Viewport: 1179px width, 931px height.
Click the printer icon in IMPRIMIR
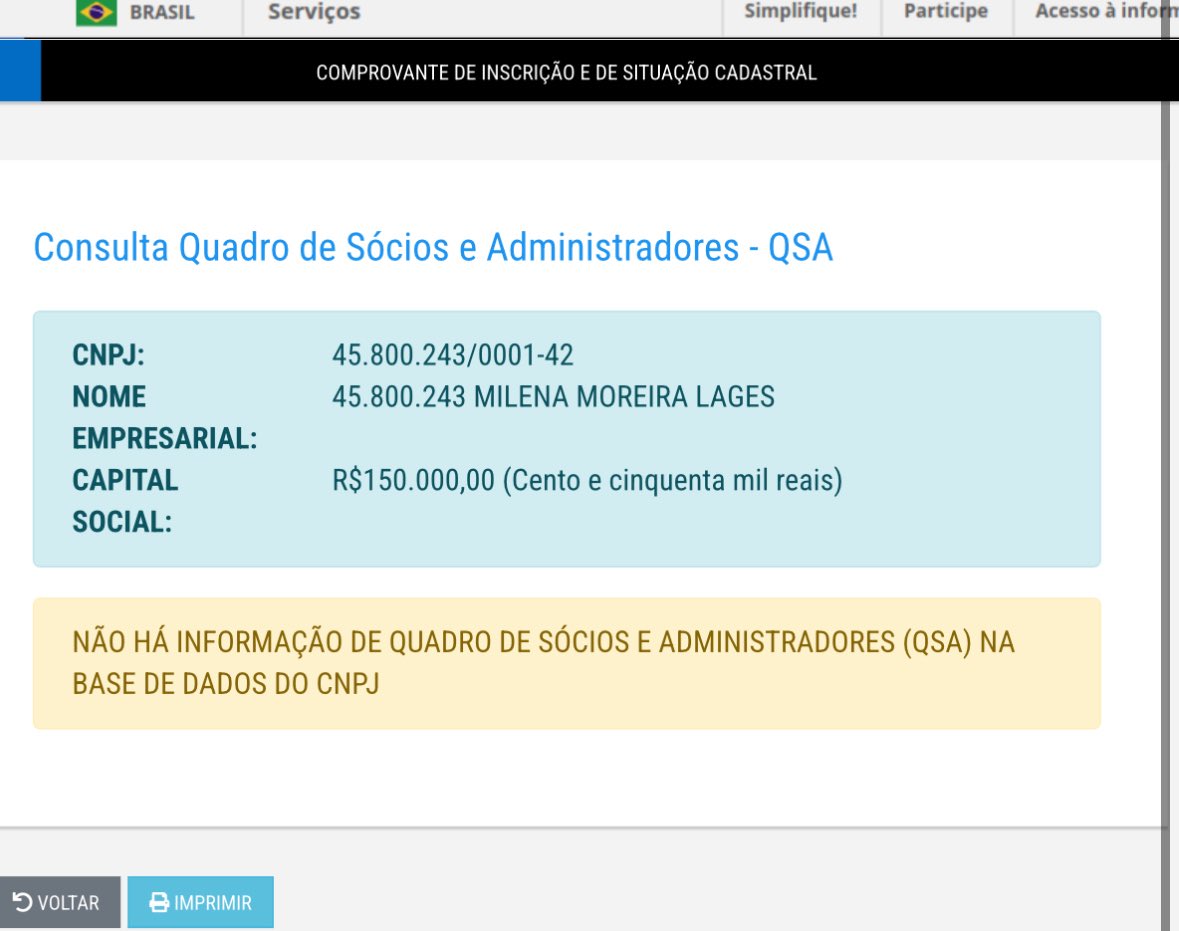tap(159, 902)
